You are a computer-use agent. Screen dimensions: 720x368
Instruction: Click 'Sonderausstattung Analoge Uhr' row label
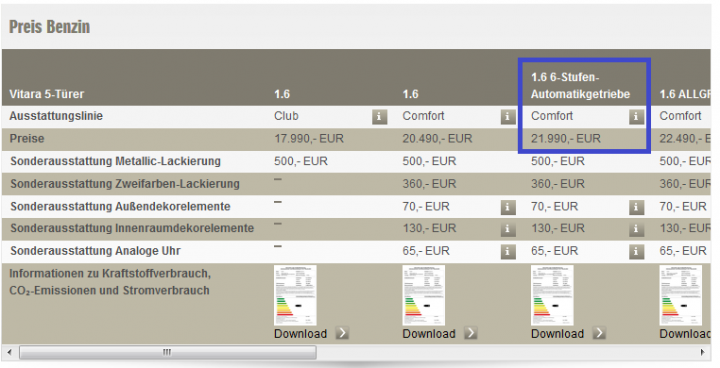96,251
